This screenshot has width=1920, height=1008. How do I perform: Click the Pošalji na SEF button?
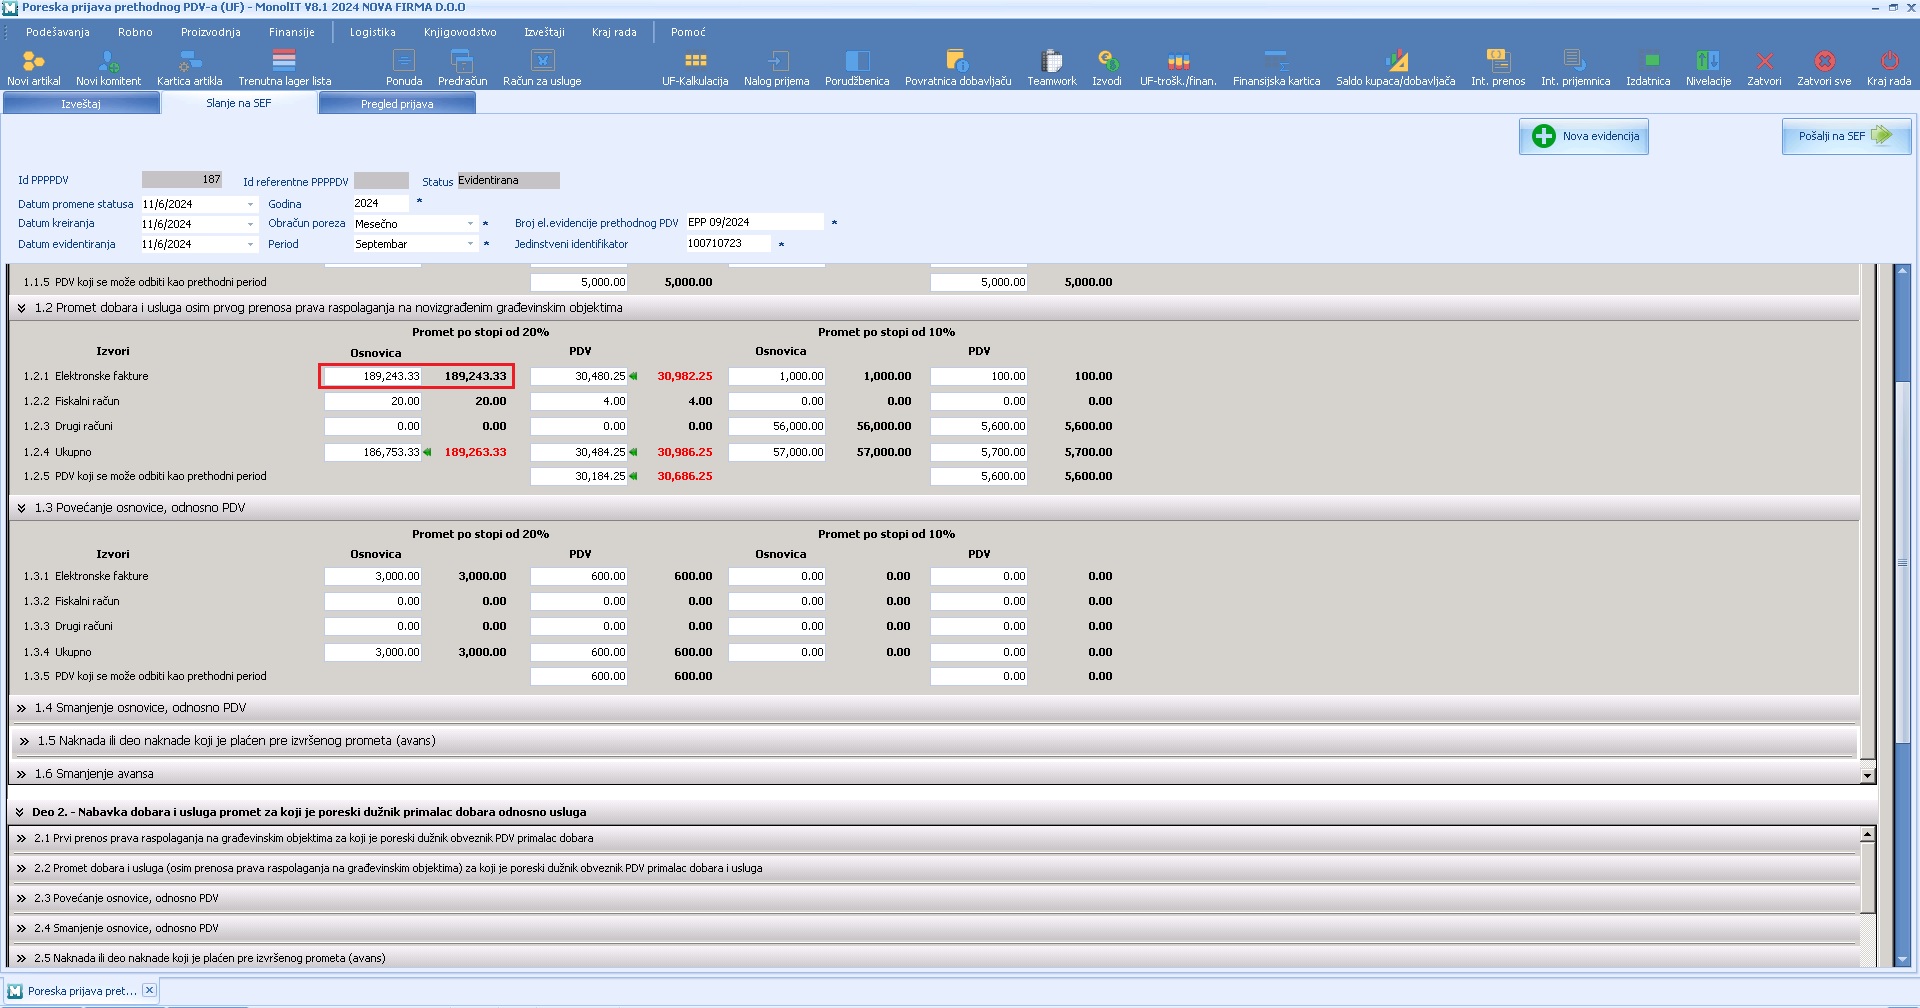pyautogui.click(x=1846, y=136)
